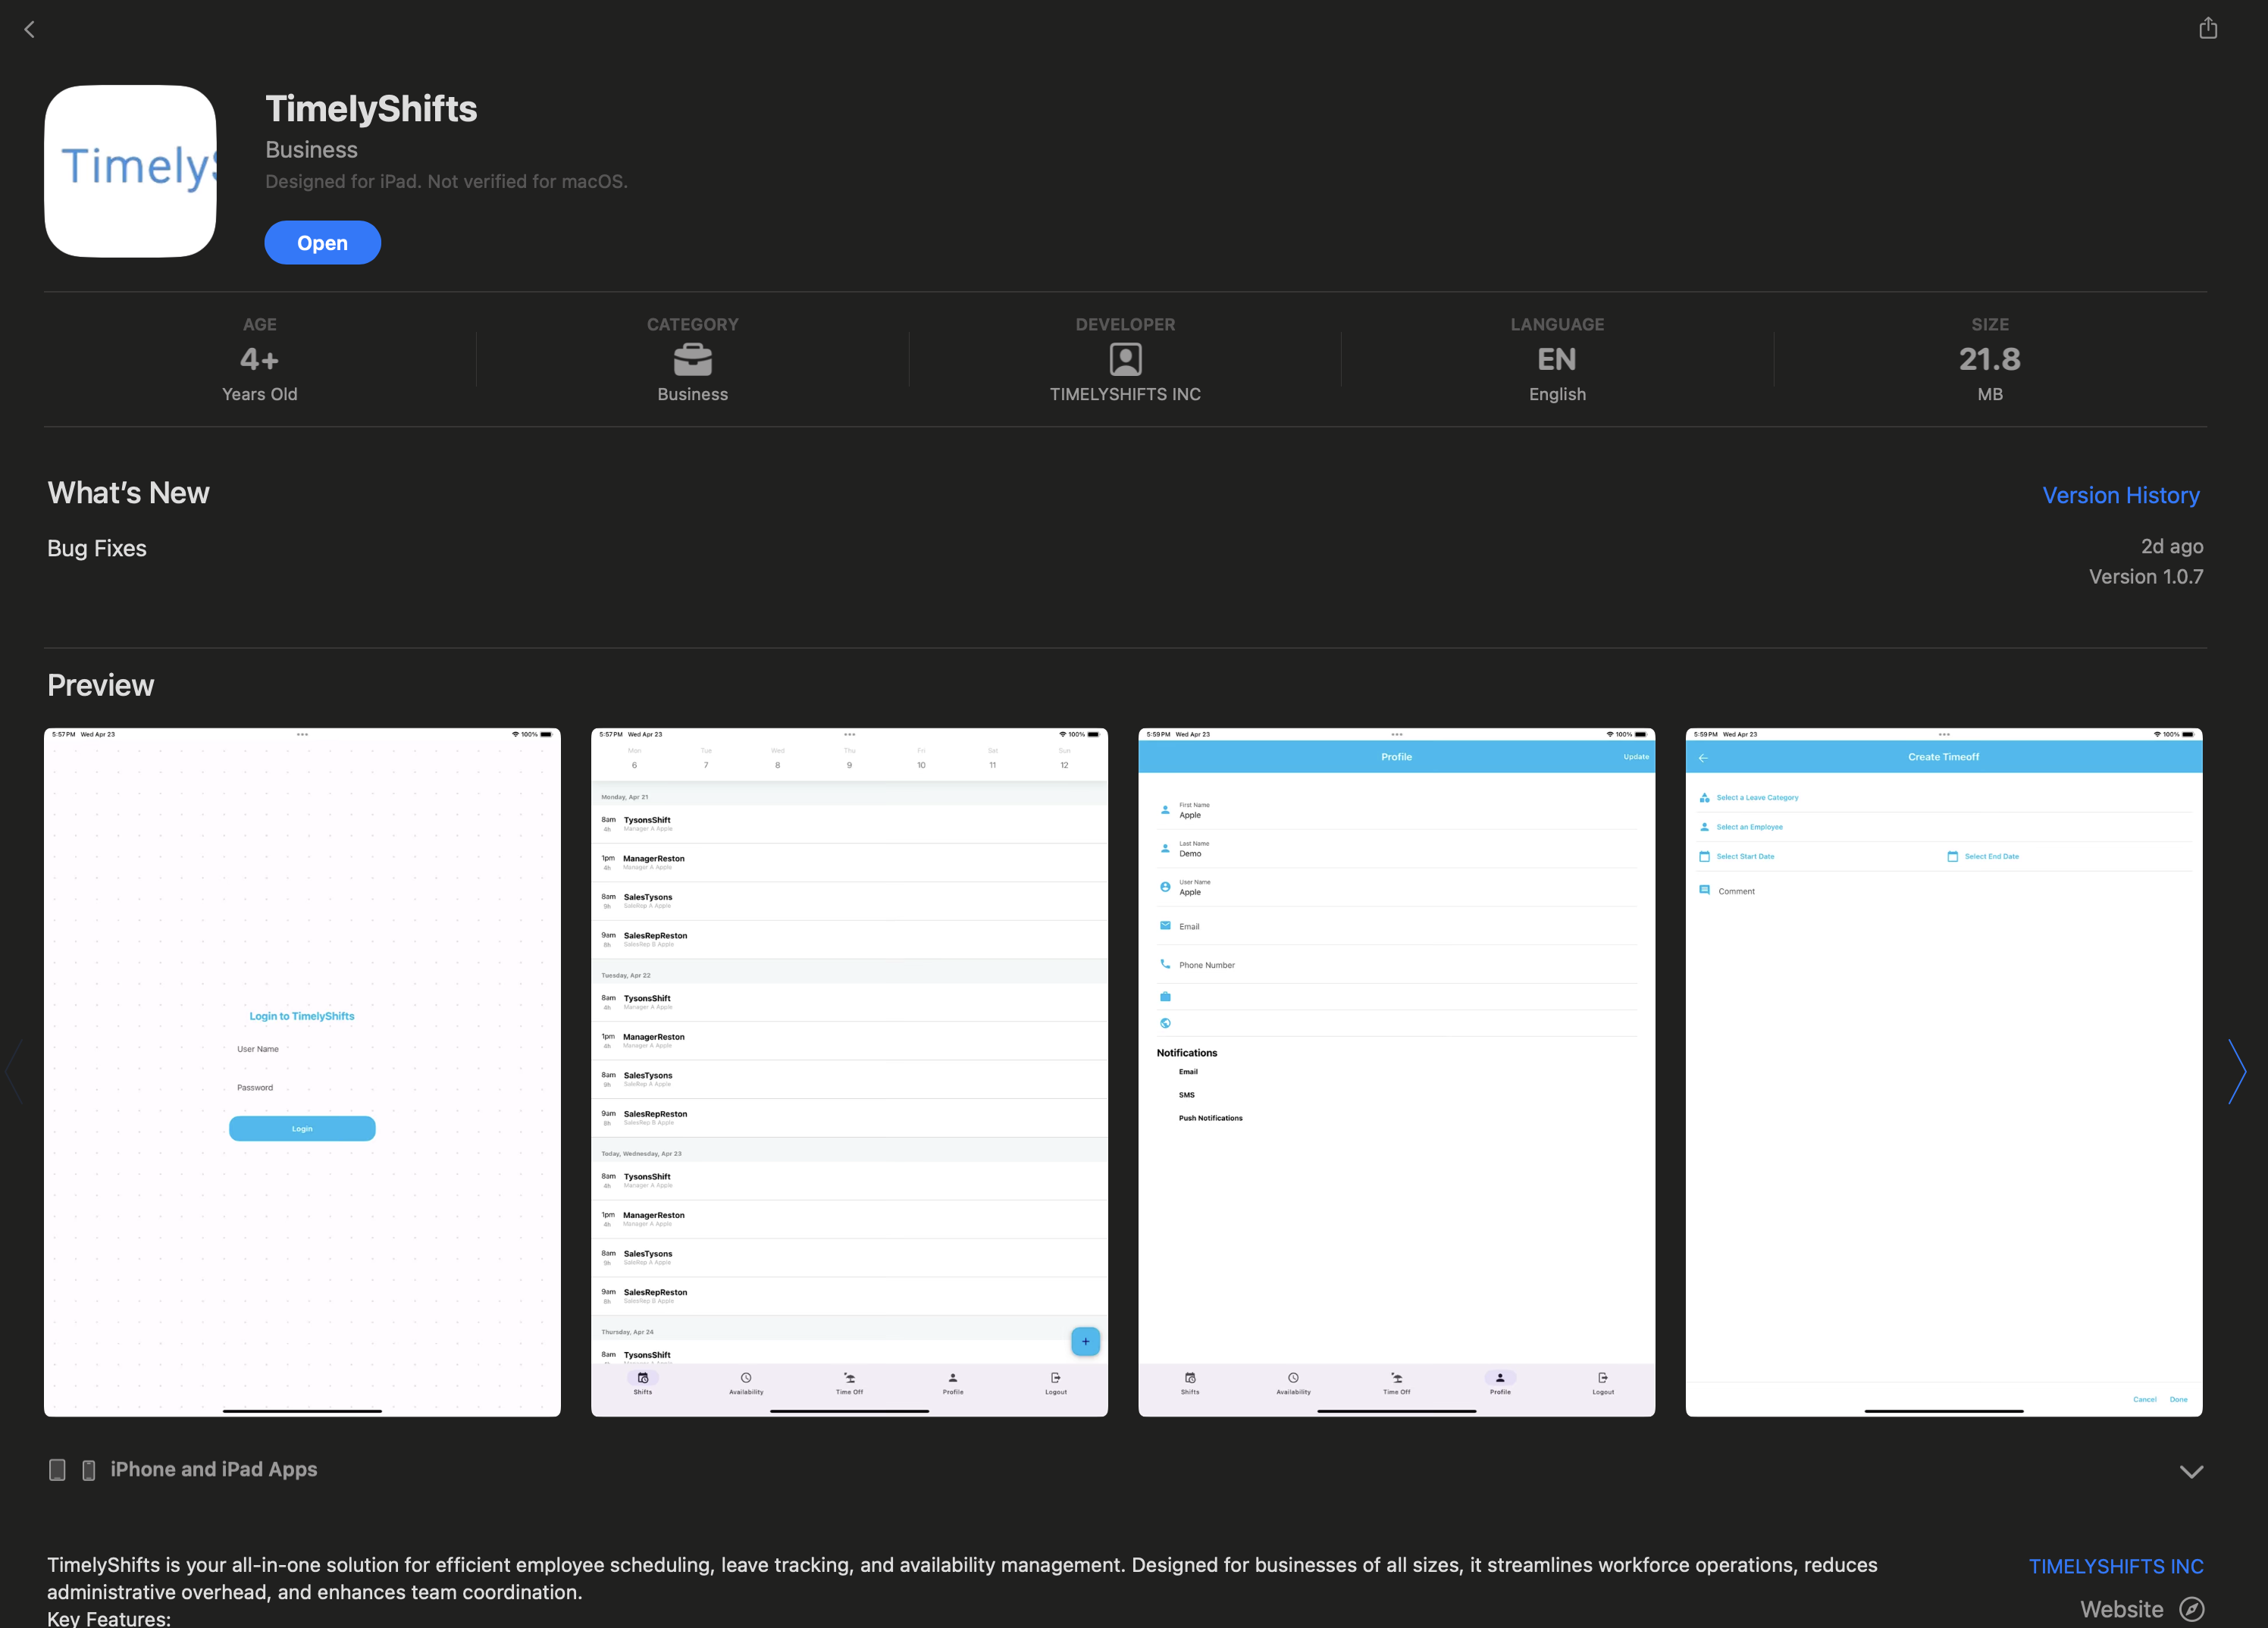This screenshot has width=2268, height=1628.
Task: Open Version History link
Action: (x=2120, y=495)
